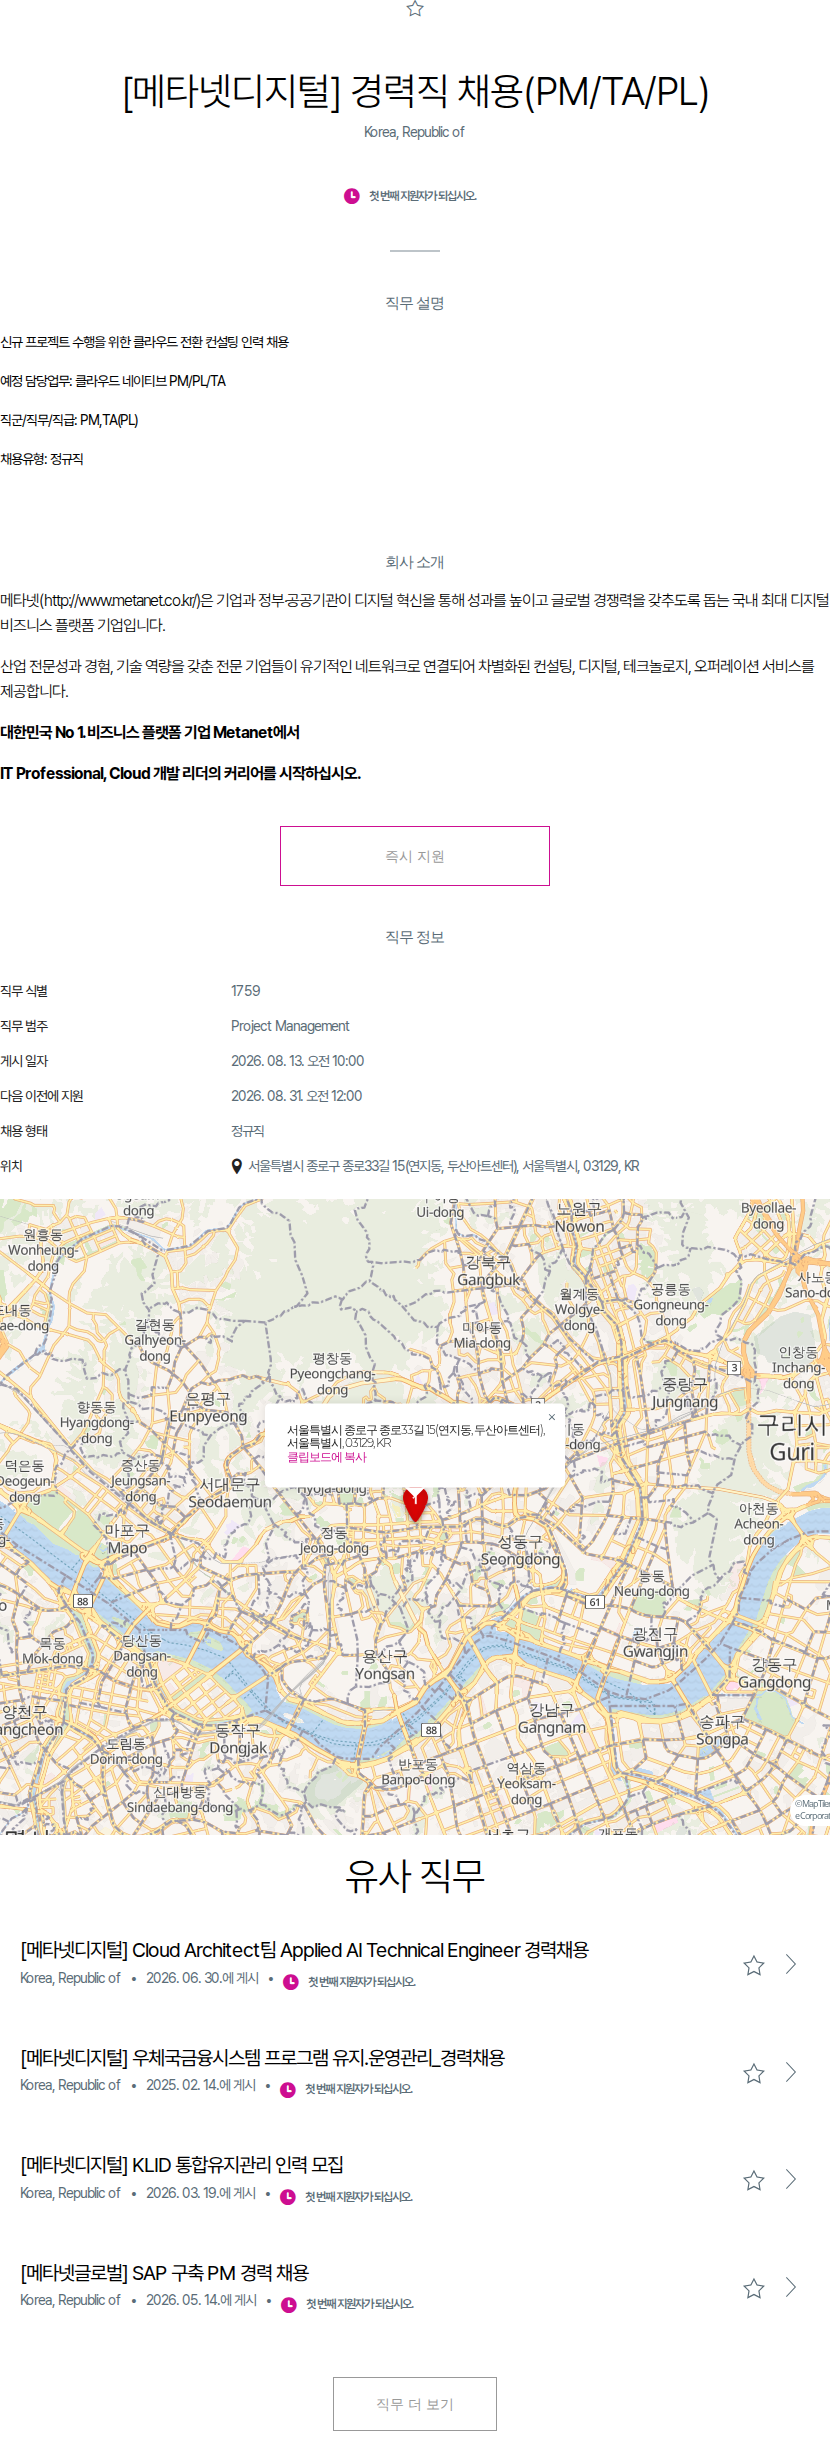Click the chevron for SAP 구축 PM job
Viewport: 830px width, 2442px height.
pyautogui.click(x=791, y=2287)
